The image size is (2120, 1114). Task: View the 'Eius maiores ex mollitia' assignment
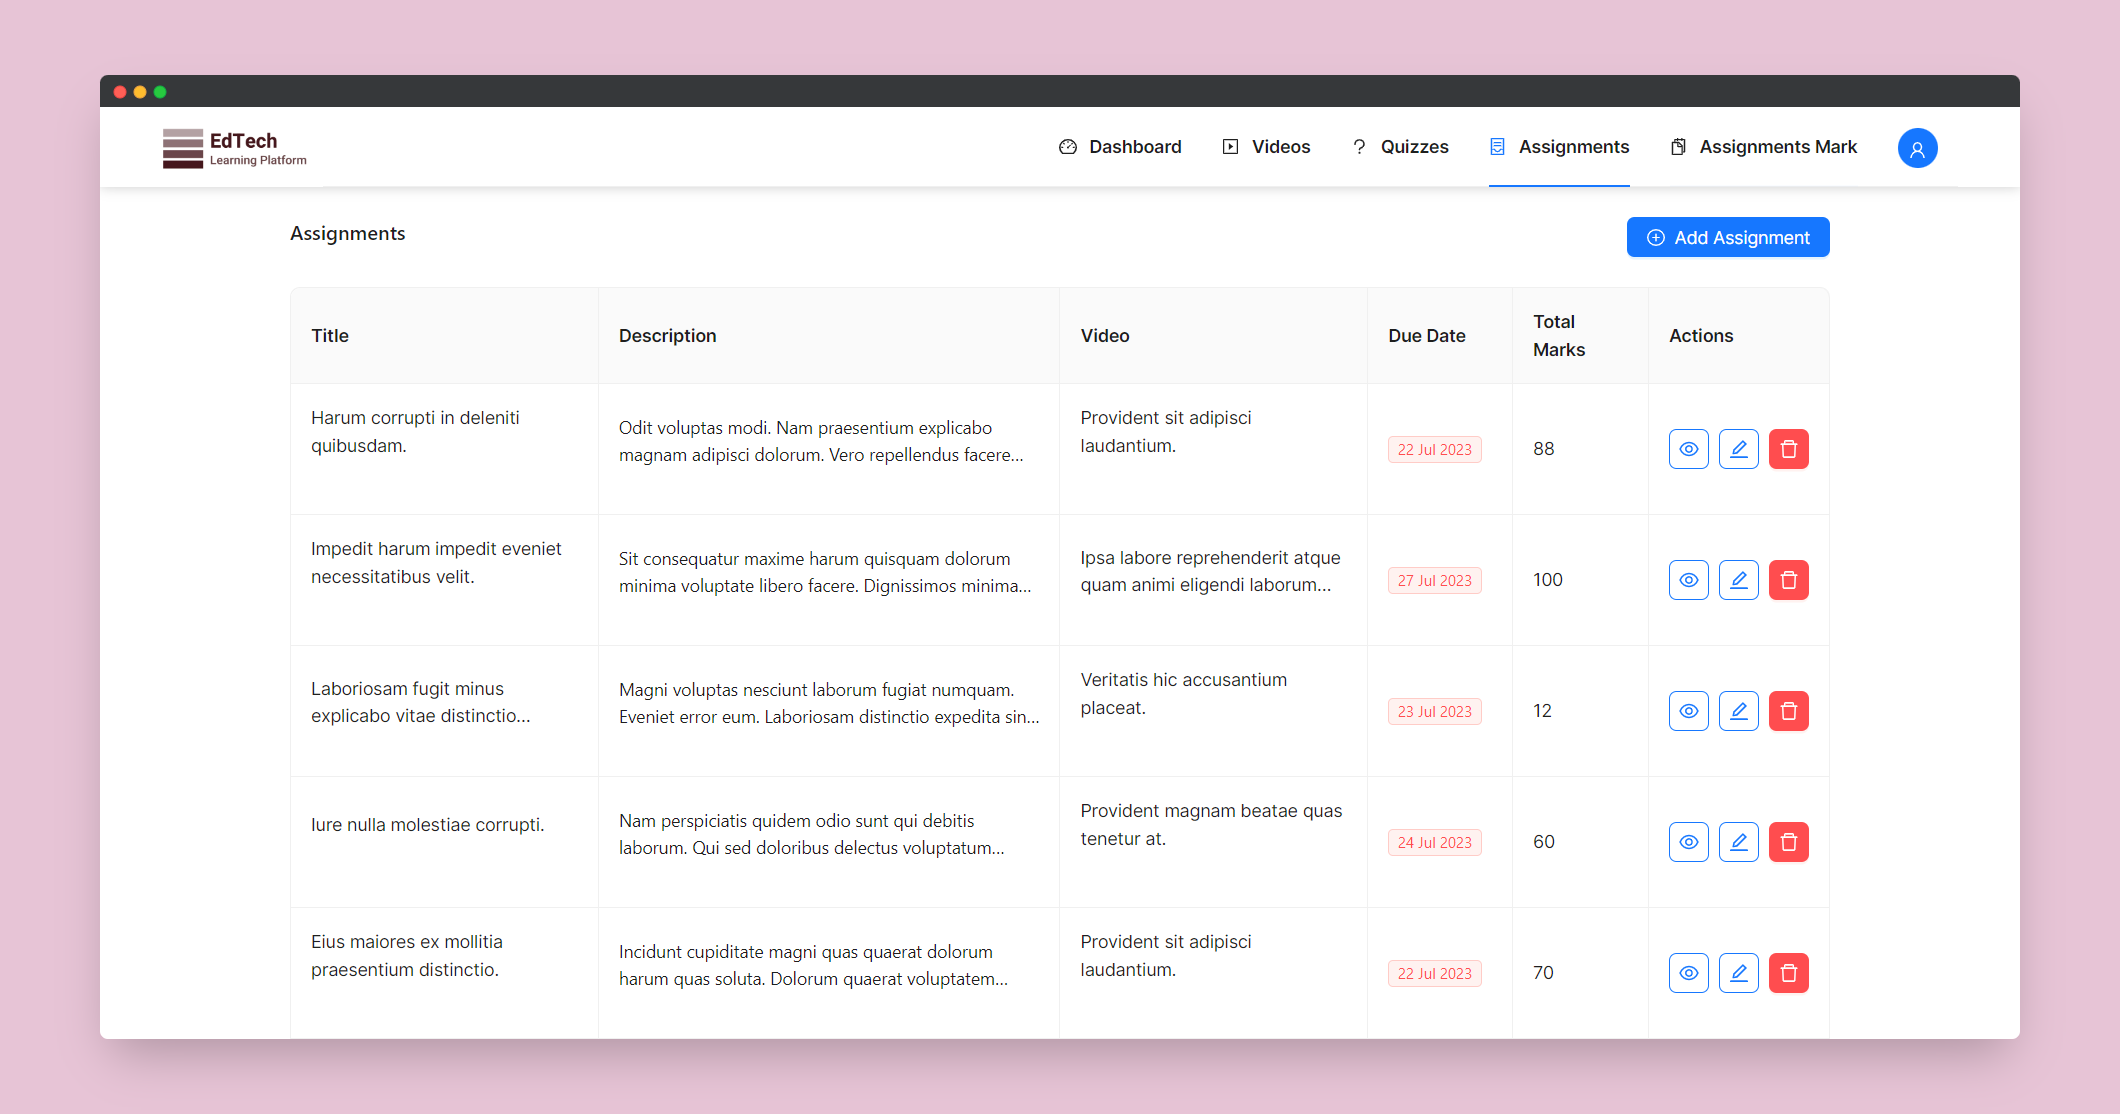1688,973
